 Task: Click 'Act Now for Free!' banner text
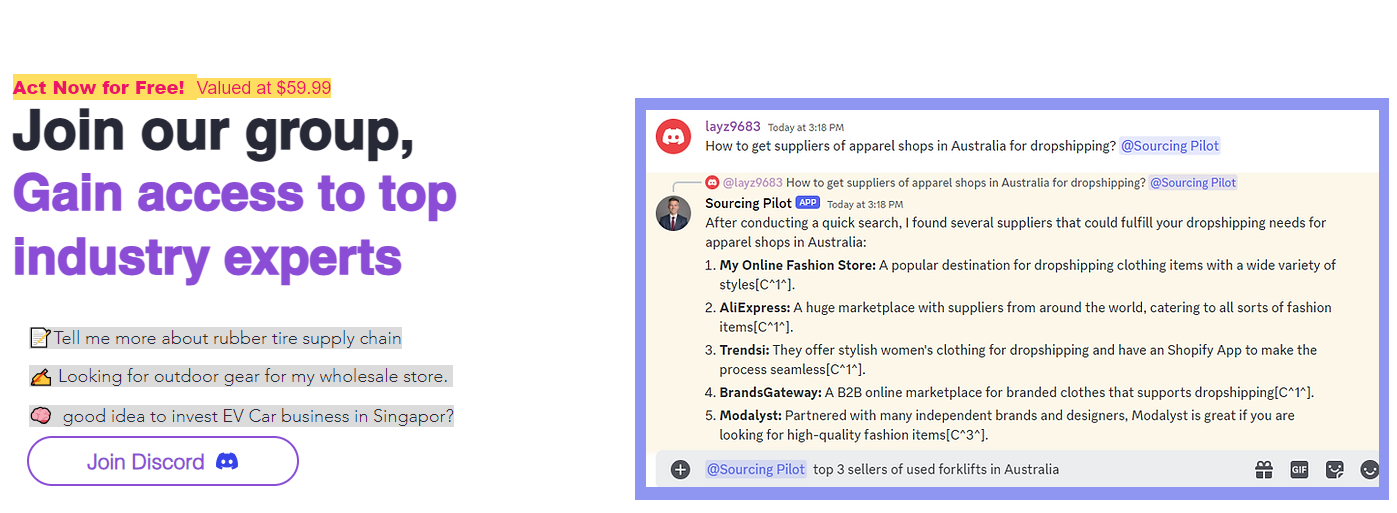click(99, 88)
